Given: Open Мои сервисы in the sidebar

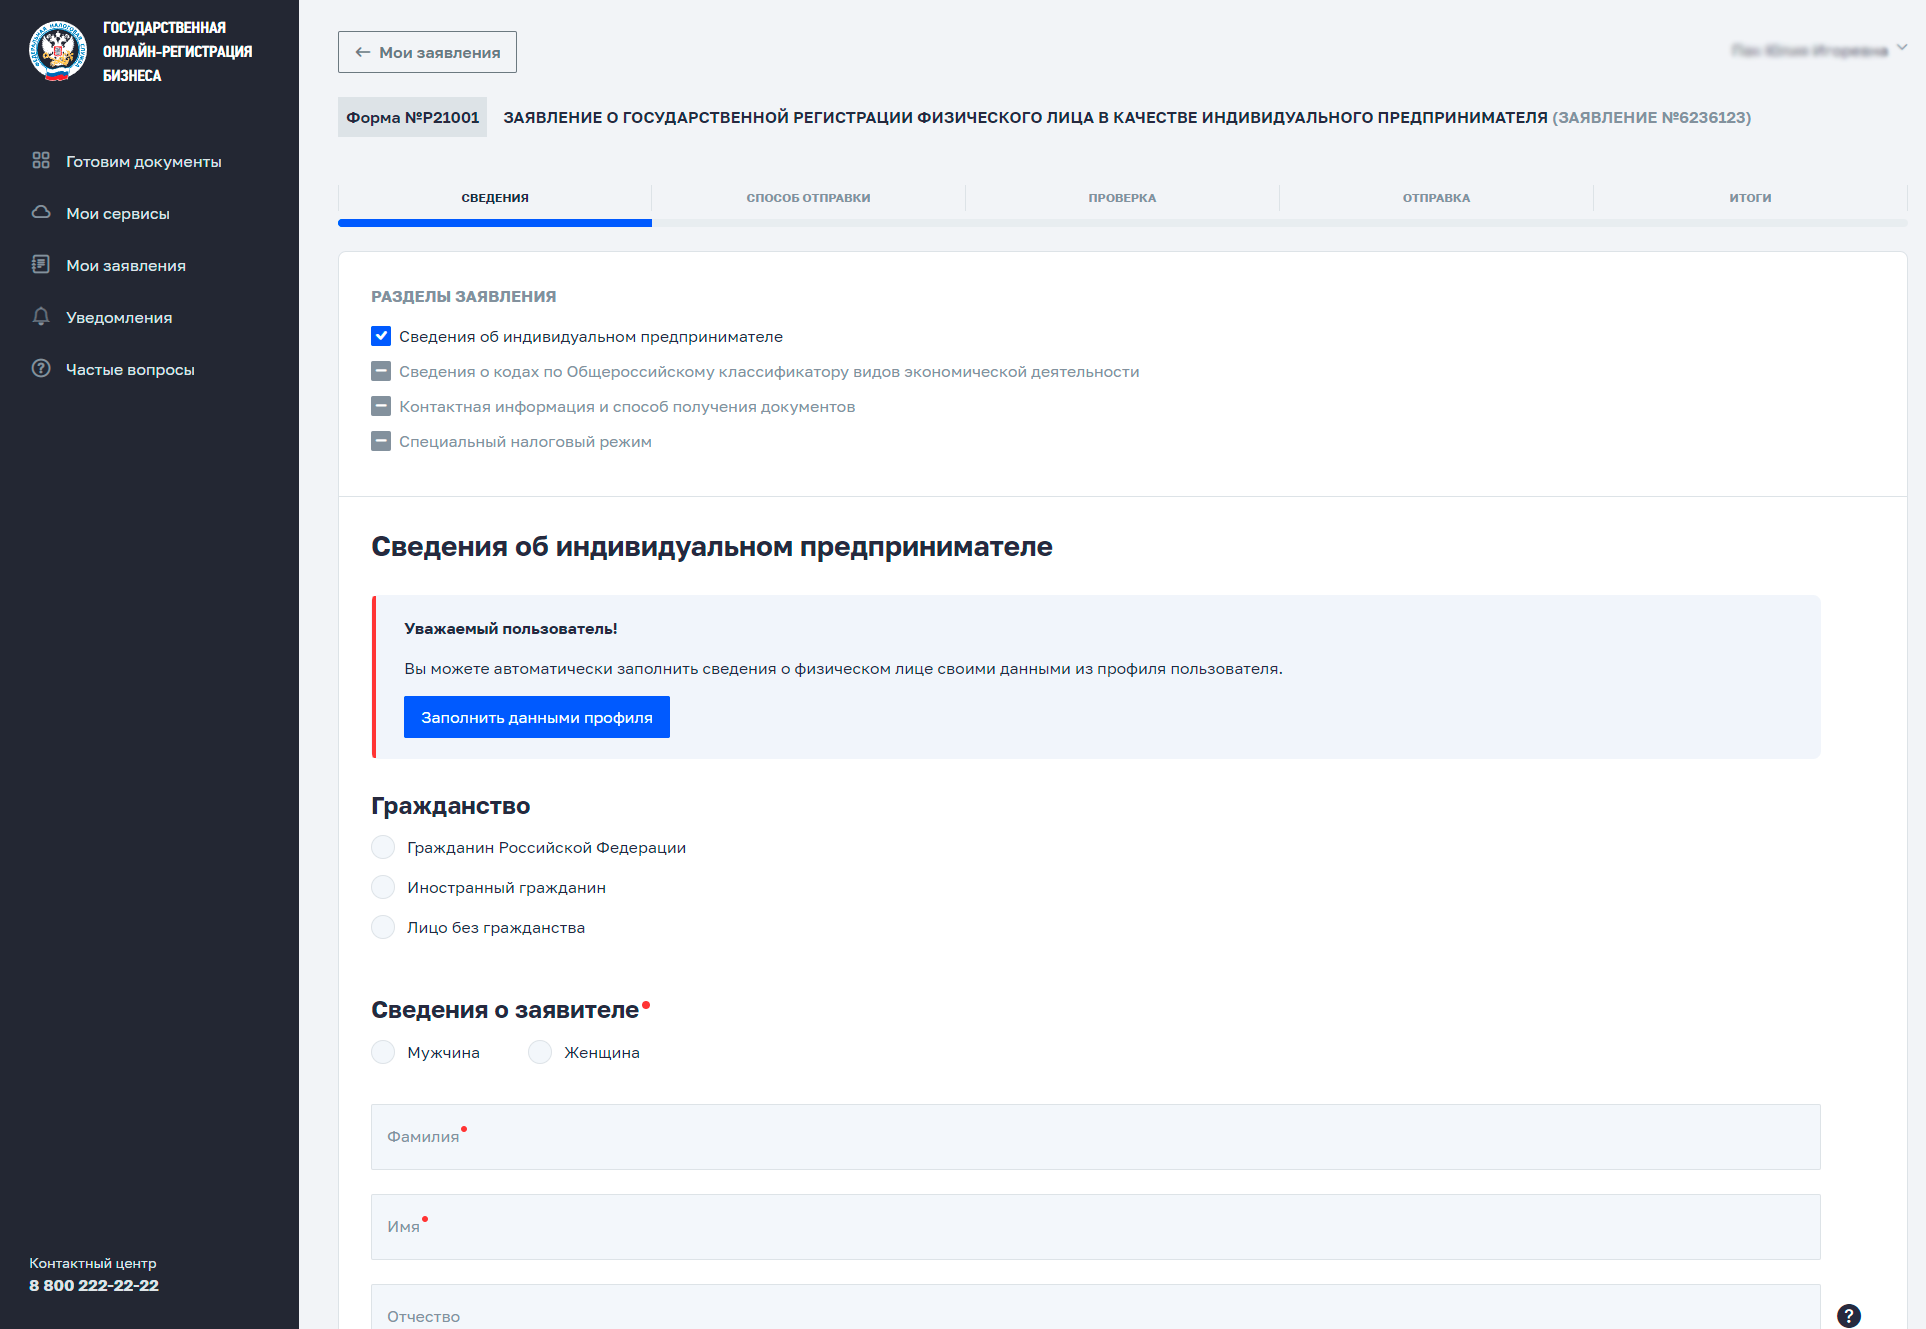Looking at the screenshot, I should (x=118, y=213).
